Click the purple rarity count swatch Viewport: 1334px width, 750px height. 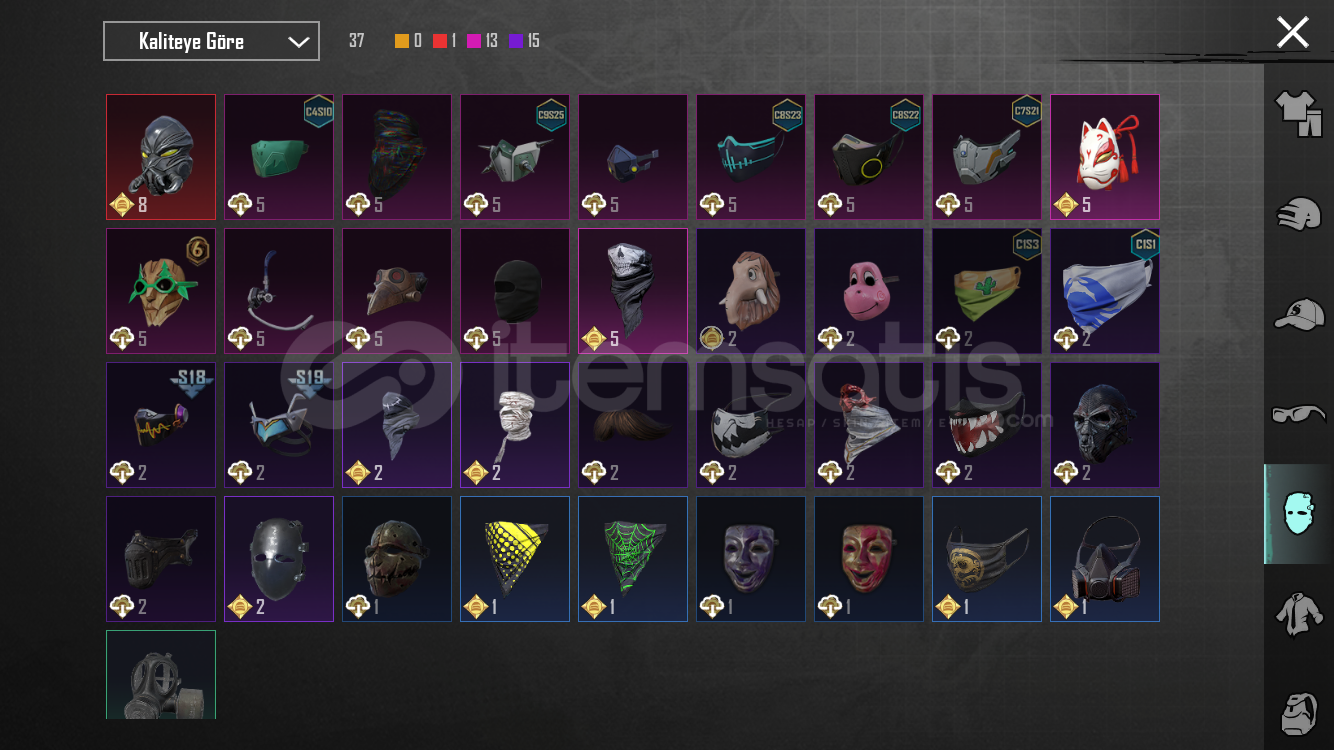(x=516, y=41)
